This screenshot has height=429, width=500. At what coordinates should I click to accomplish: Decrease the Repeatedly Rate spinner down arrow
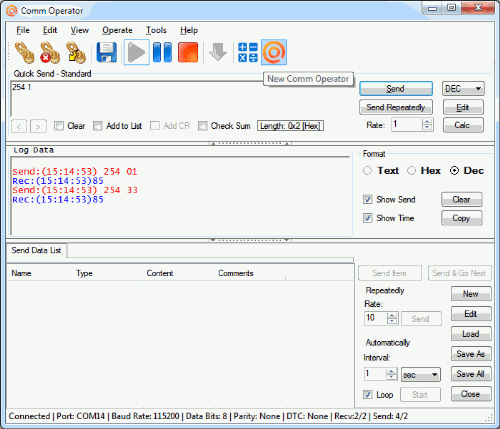392,321
